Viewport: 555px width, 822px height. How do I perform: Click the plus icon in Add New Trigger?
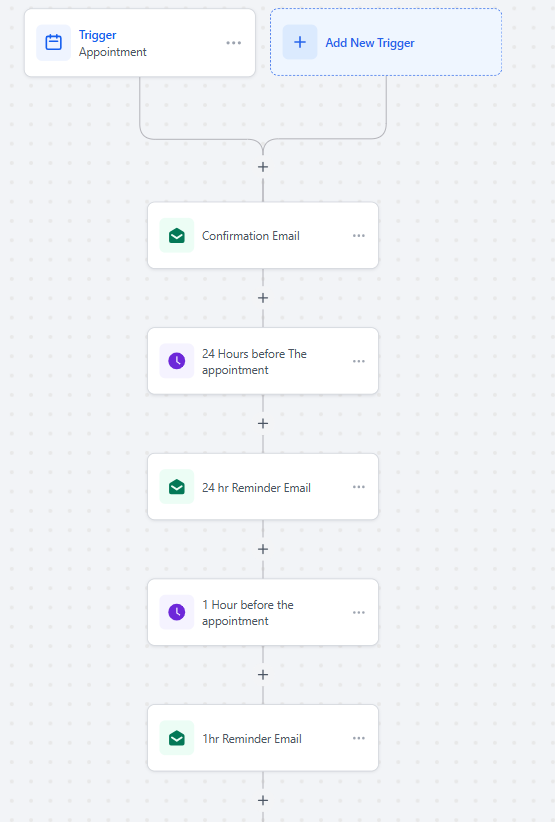300,42
